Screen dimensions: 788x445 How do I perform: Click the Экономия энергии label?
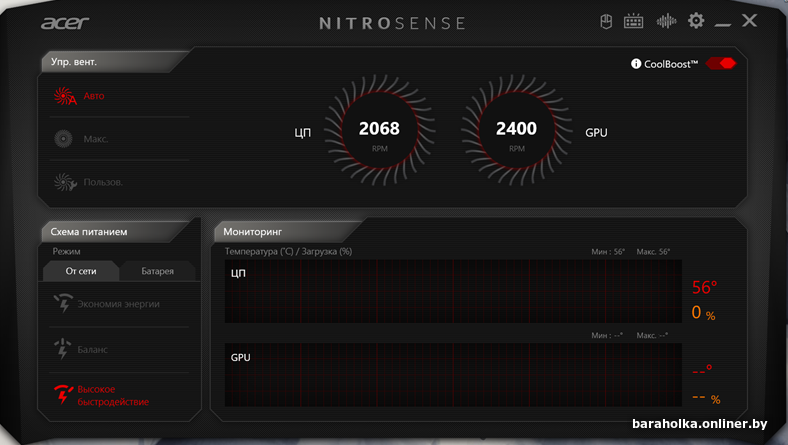point(119,304)
